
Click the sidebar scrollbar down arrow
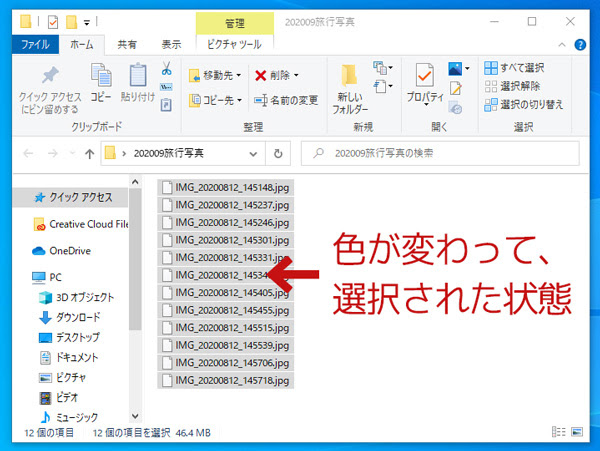click(135, 416)
